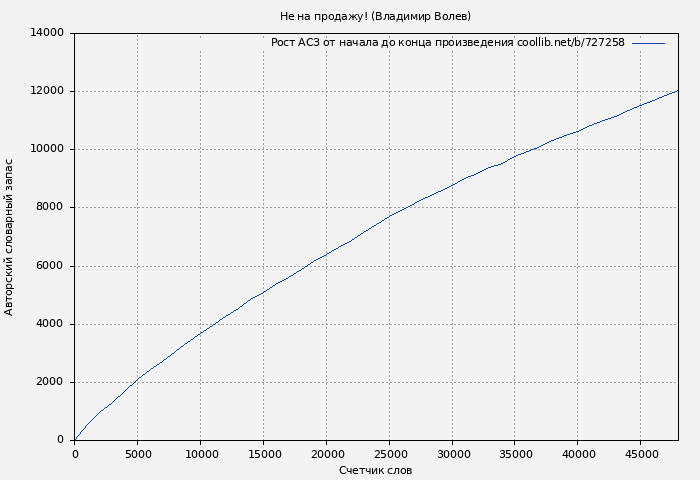Click the 40000 tick label on X-axis
Viewport: 700px width, 480px height.
tap(577, 454)
